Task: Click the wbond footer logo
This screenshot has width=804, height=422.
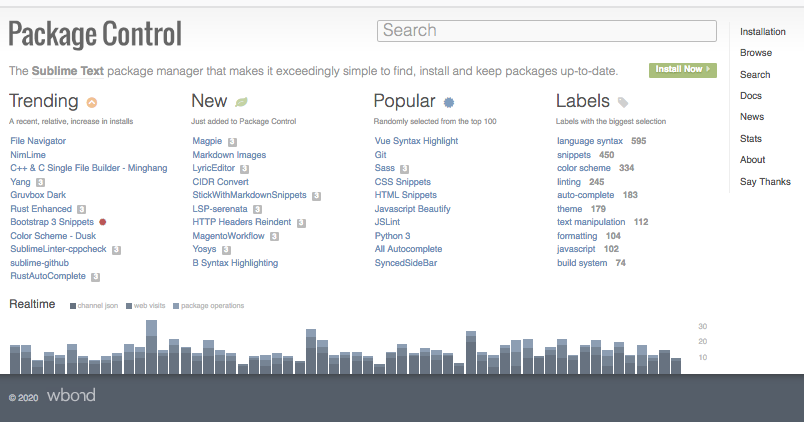Action: click(71, 396)
